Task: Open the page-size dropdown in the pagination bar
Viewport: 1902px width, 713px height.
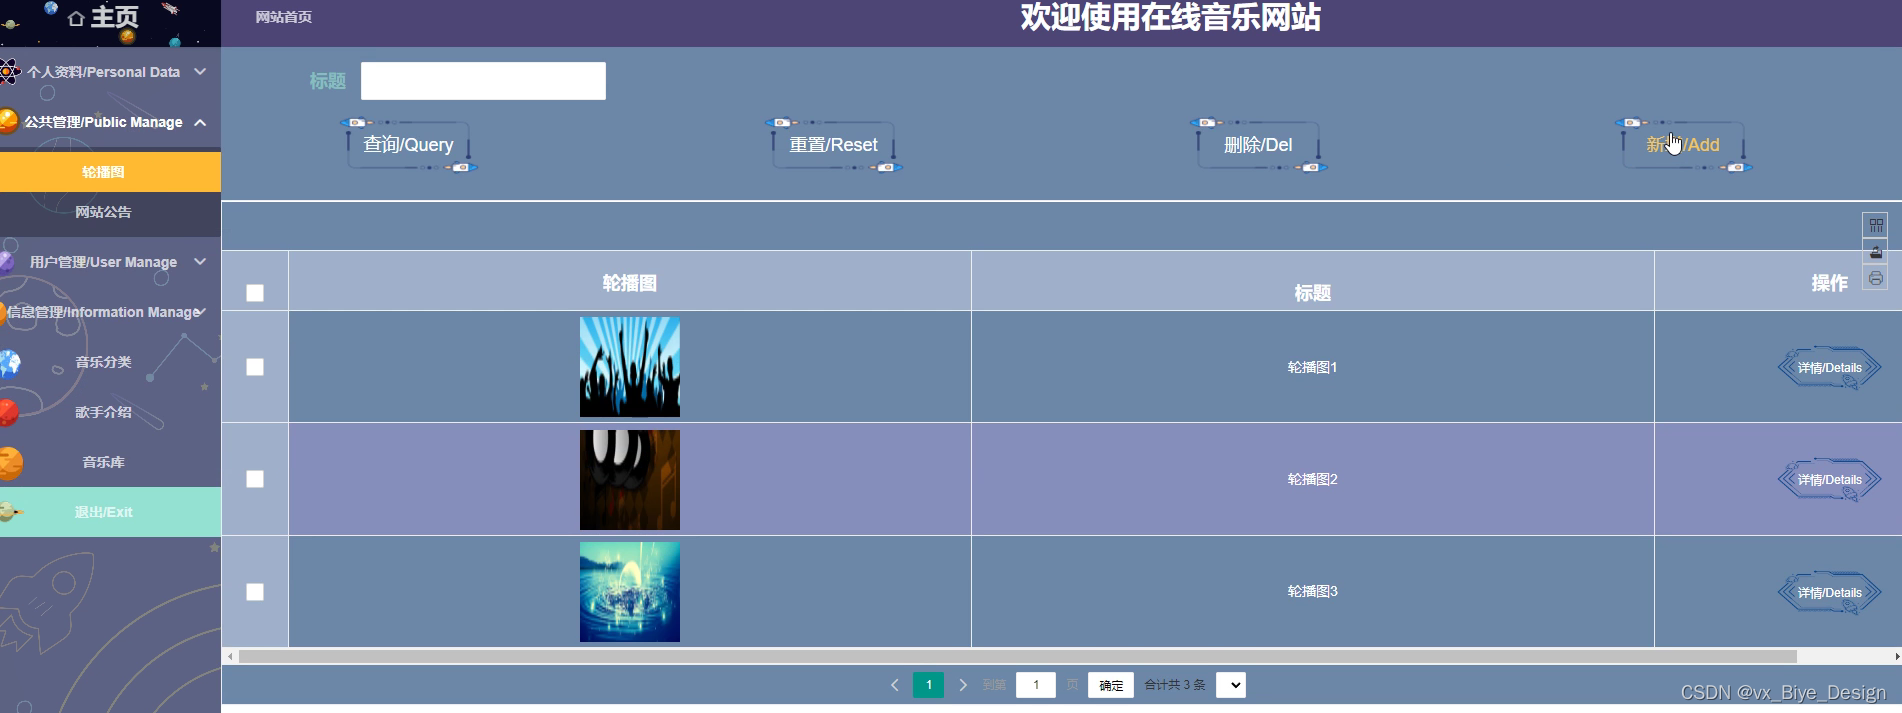Action: (1231, 685)
